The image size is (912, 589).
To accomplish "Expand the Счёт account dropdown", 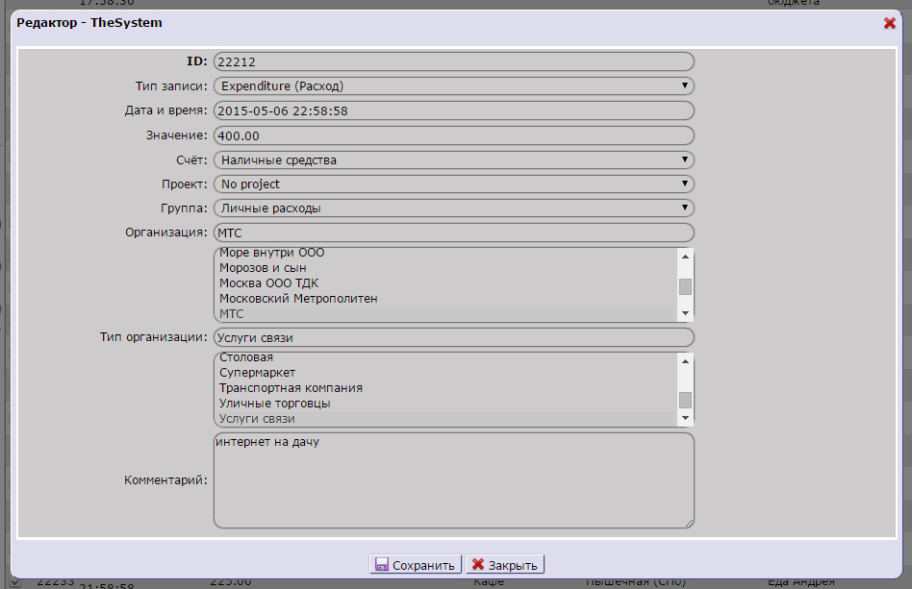I will pos(453,160).
